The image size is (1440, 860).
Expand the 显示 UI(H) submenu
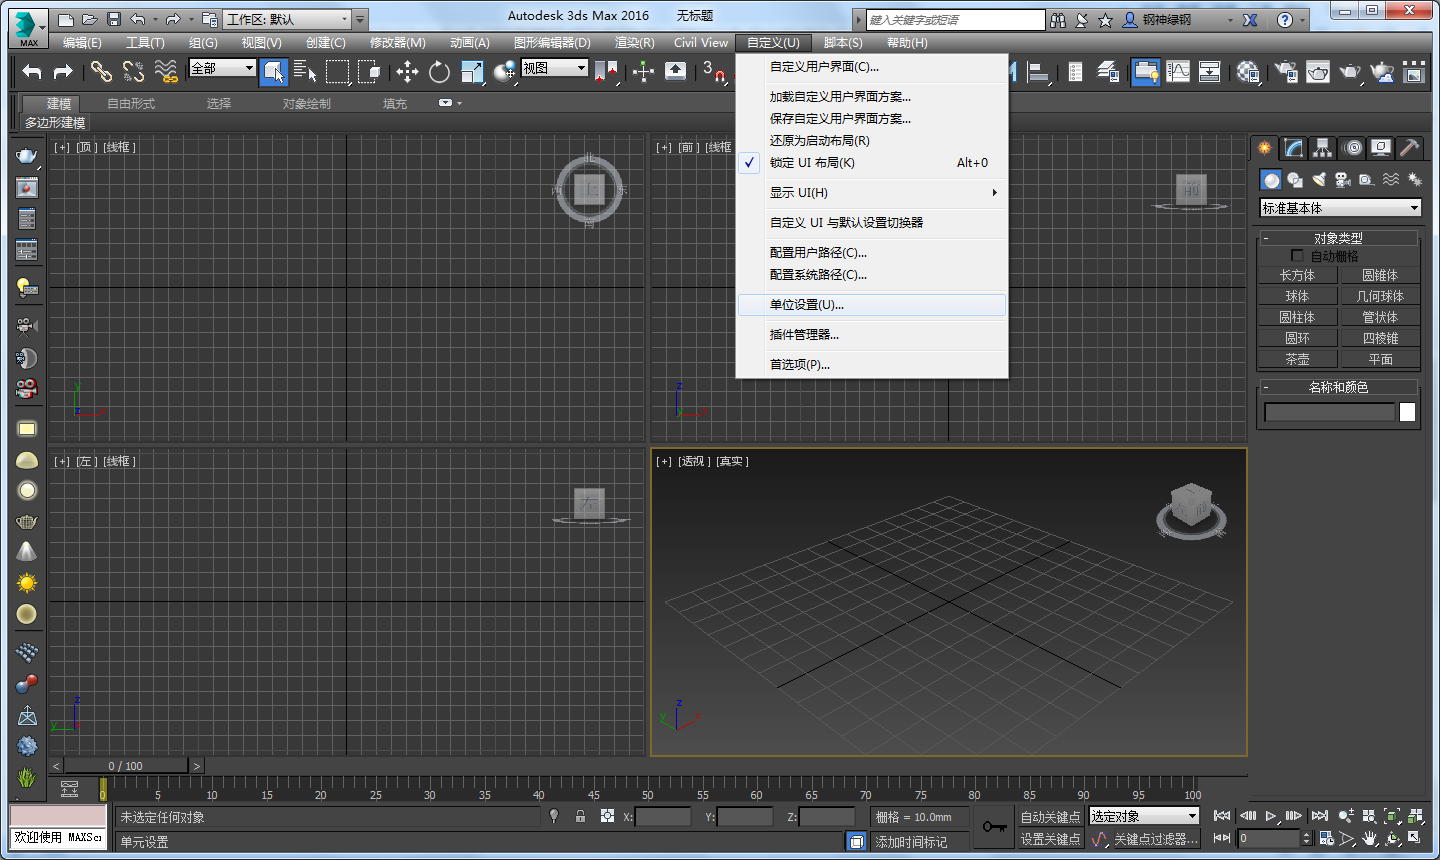[872, 193]
